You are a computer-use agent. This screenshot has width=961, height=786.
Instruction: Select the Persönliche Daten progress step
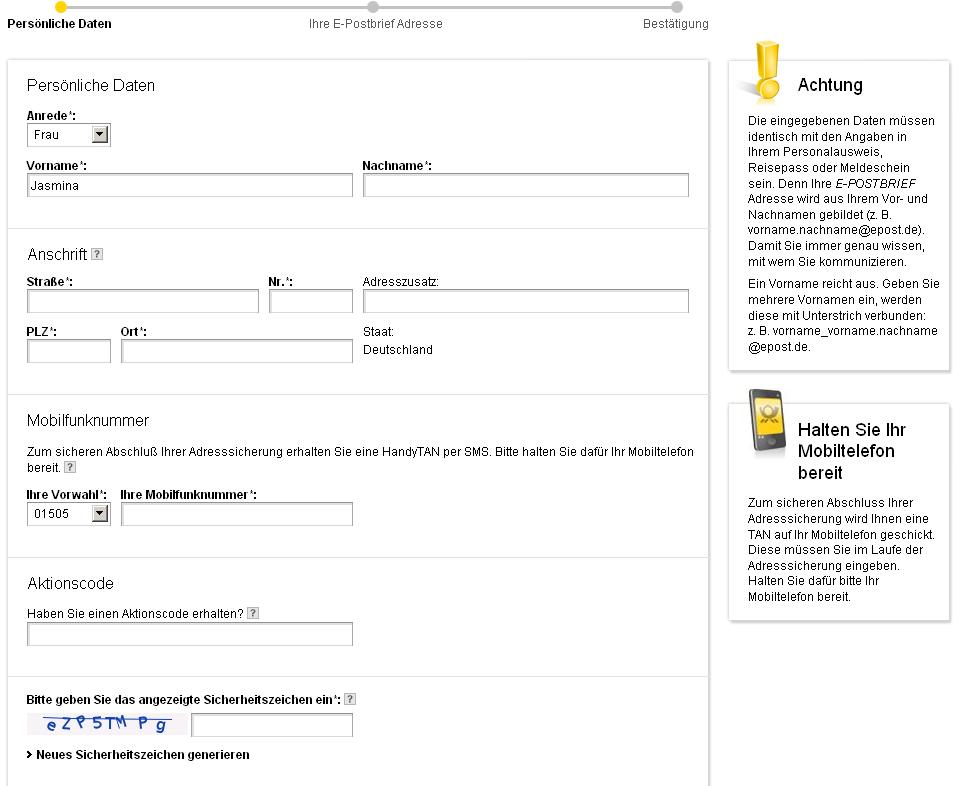[x=59, y=24]
